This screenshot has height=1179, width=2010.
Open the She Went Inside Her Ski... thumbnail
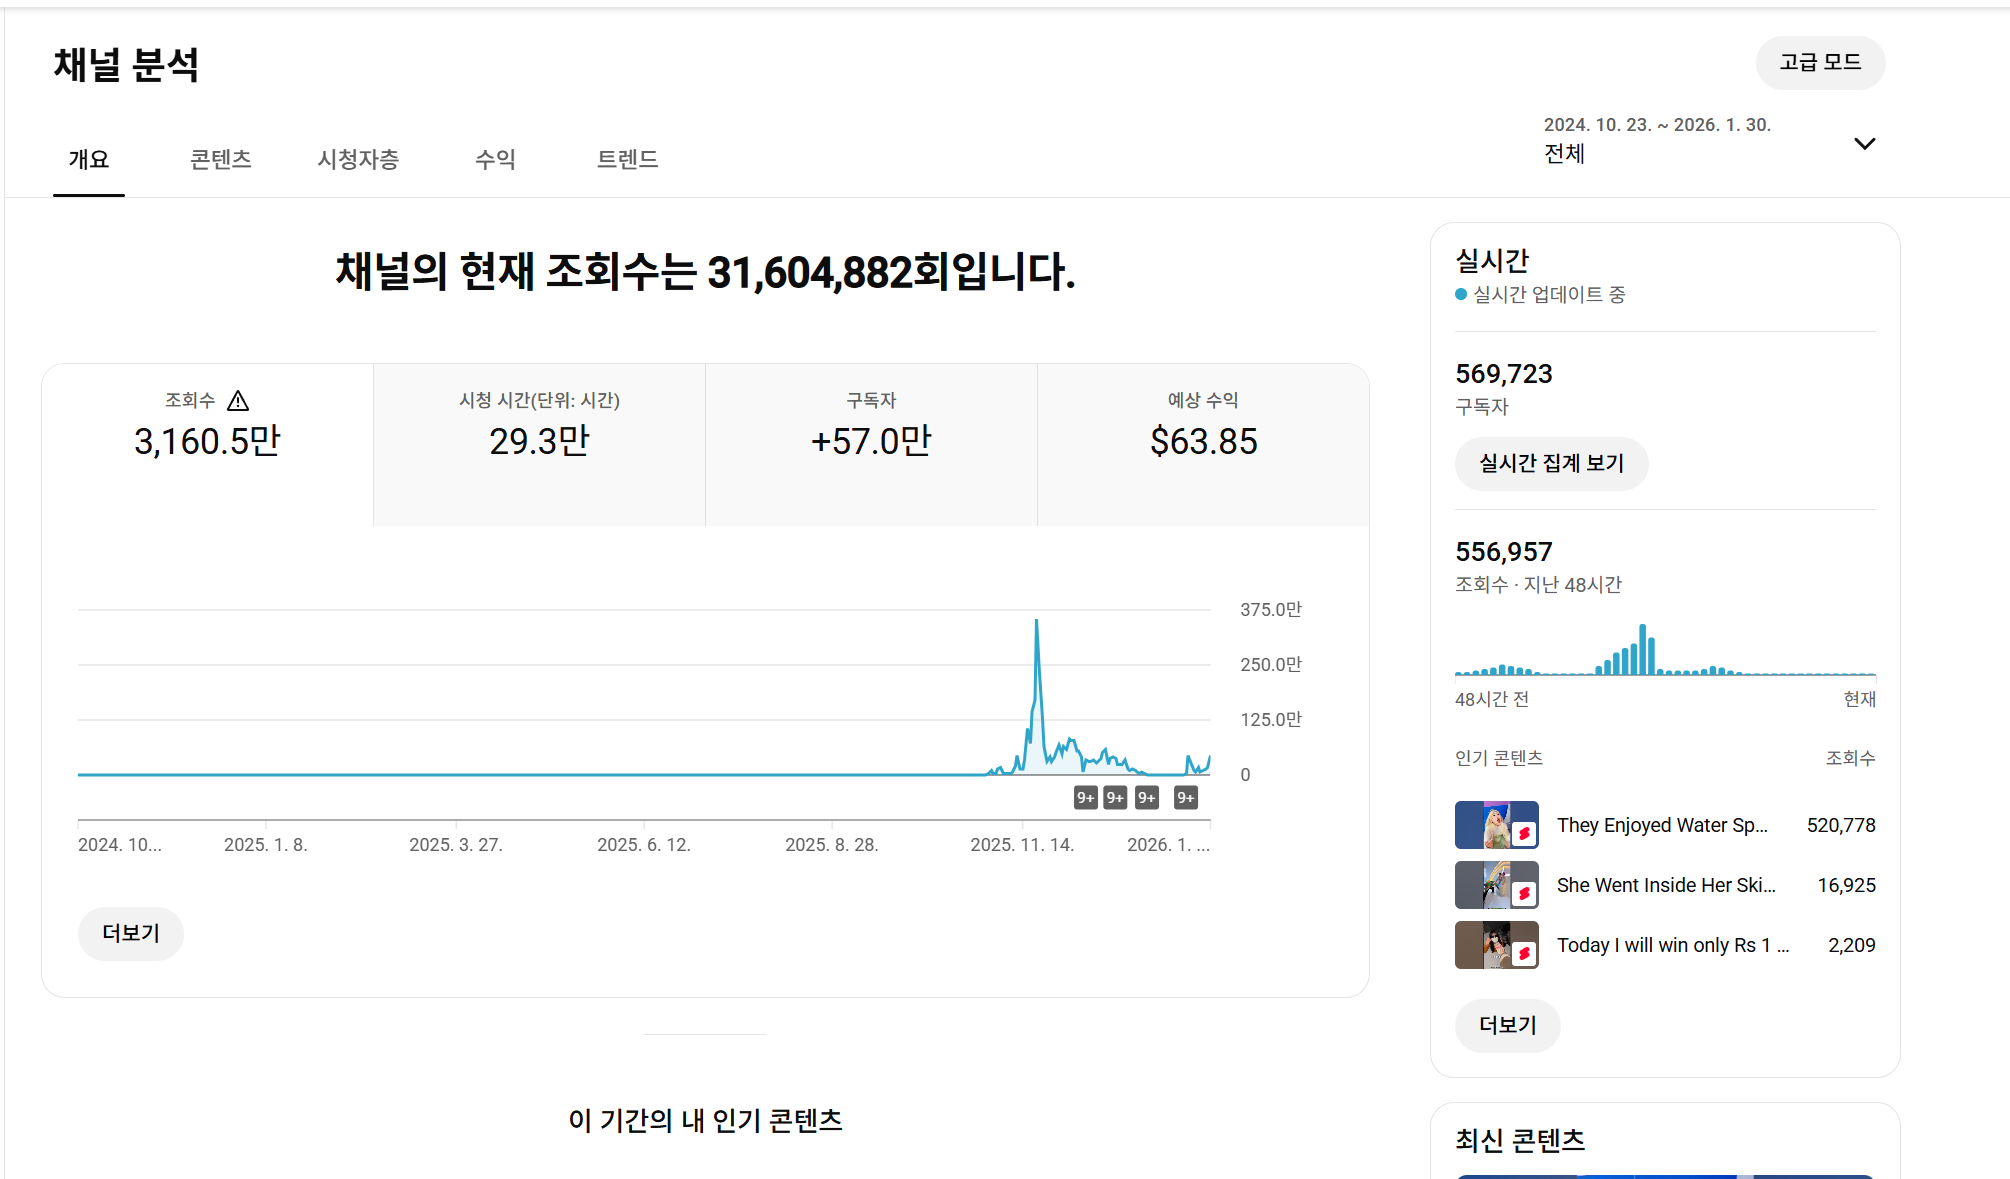click(1496, 885)
